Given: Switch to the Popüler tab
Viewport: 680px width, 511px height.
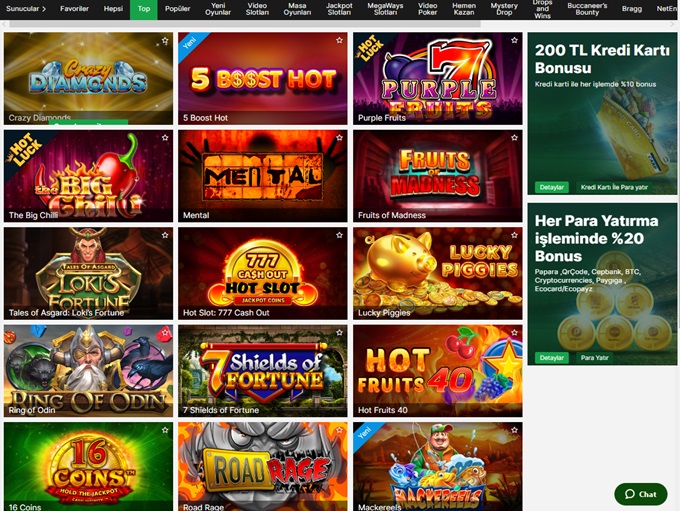Looking at the screenshot, I should click(177, 9).
